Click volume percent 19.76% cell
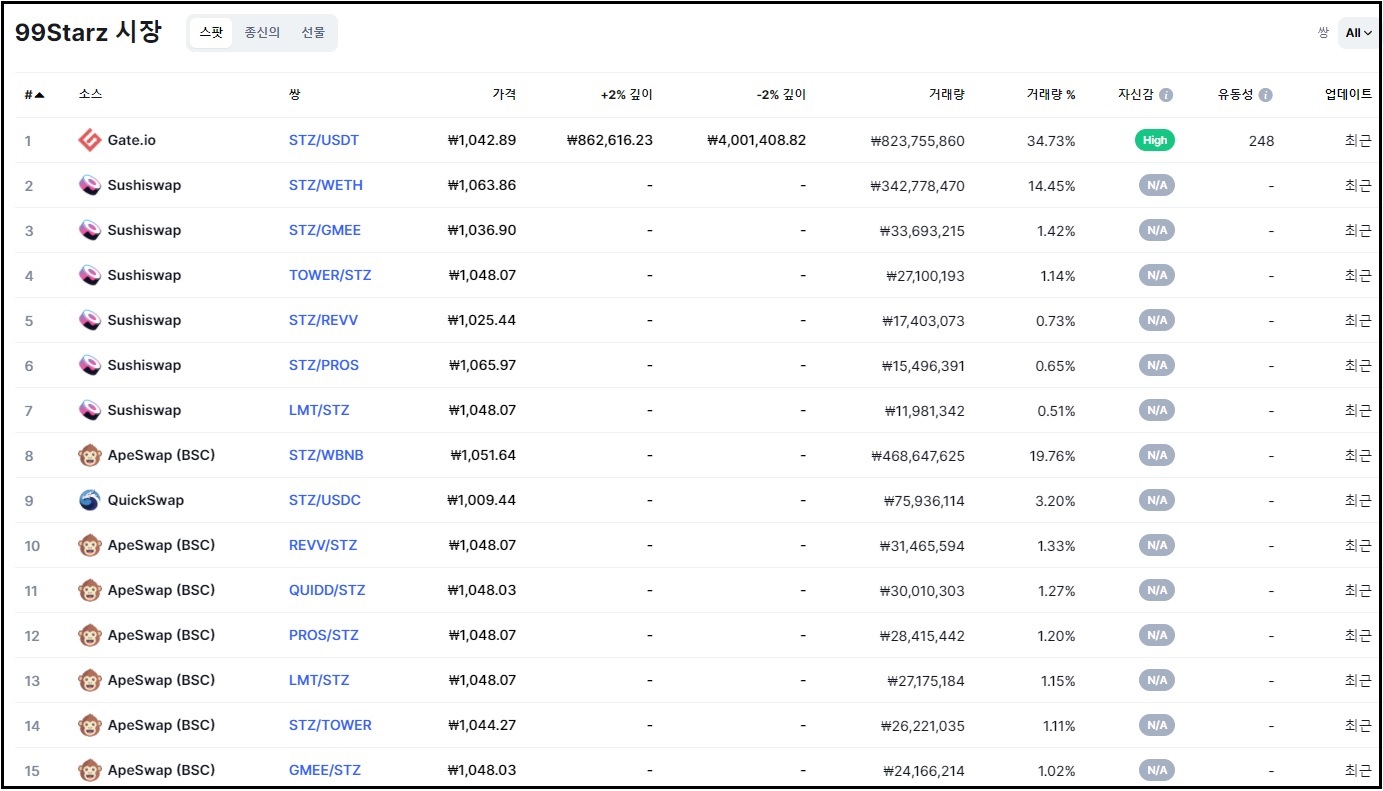1383x791 pixels. [1051, 456]
